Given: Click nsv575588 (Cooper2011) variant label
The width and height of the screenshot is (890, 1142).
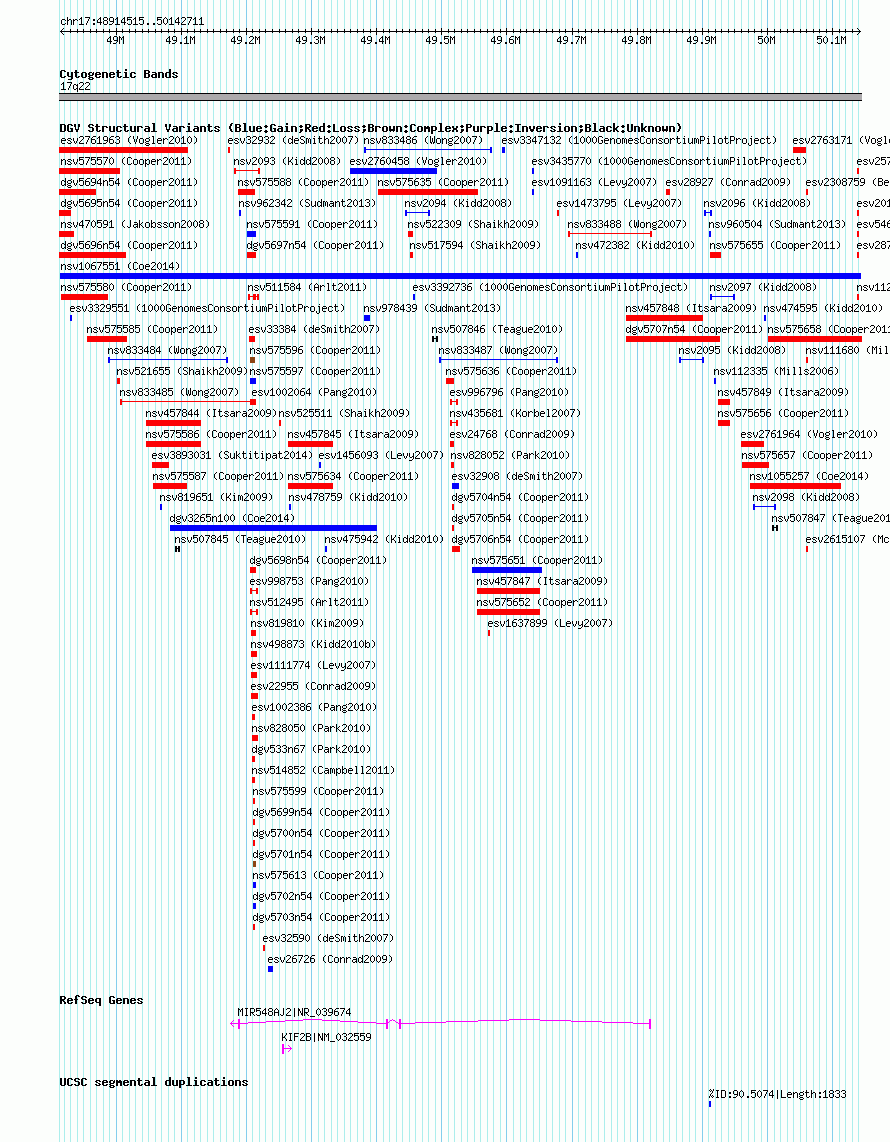Looking at the screenshot, I should 304,182.
